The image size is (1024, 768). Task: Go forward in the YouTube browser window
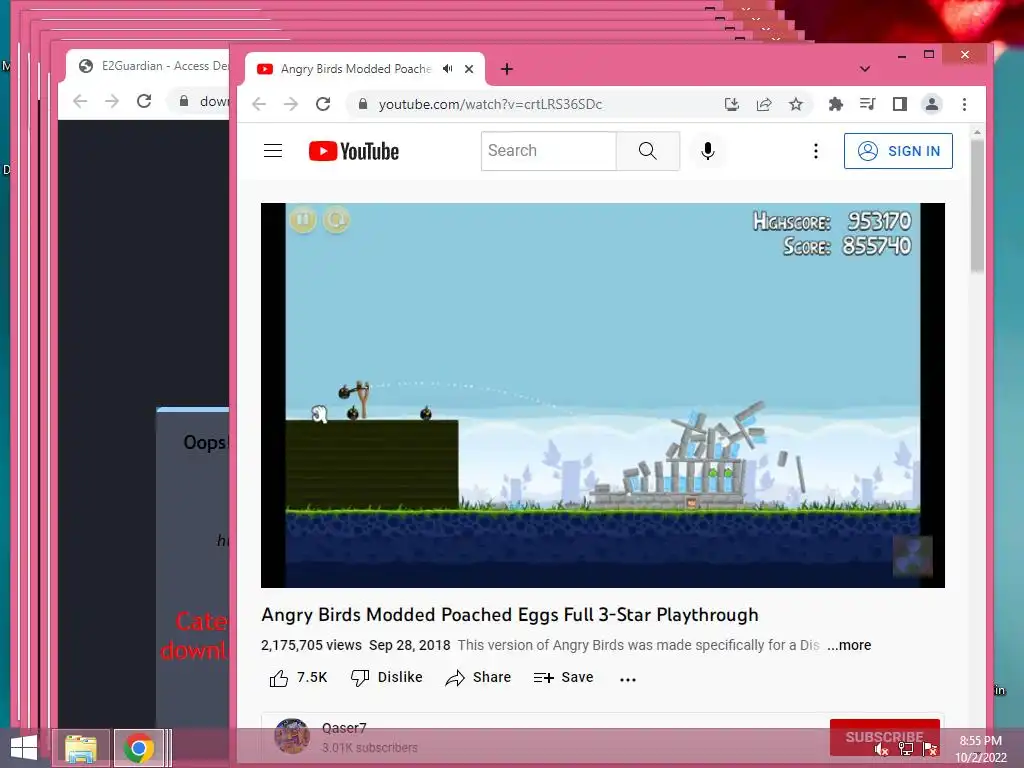291,104
